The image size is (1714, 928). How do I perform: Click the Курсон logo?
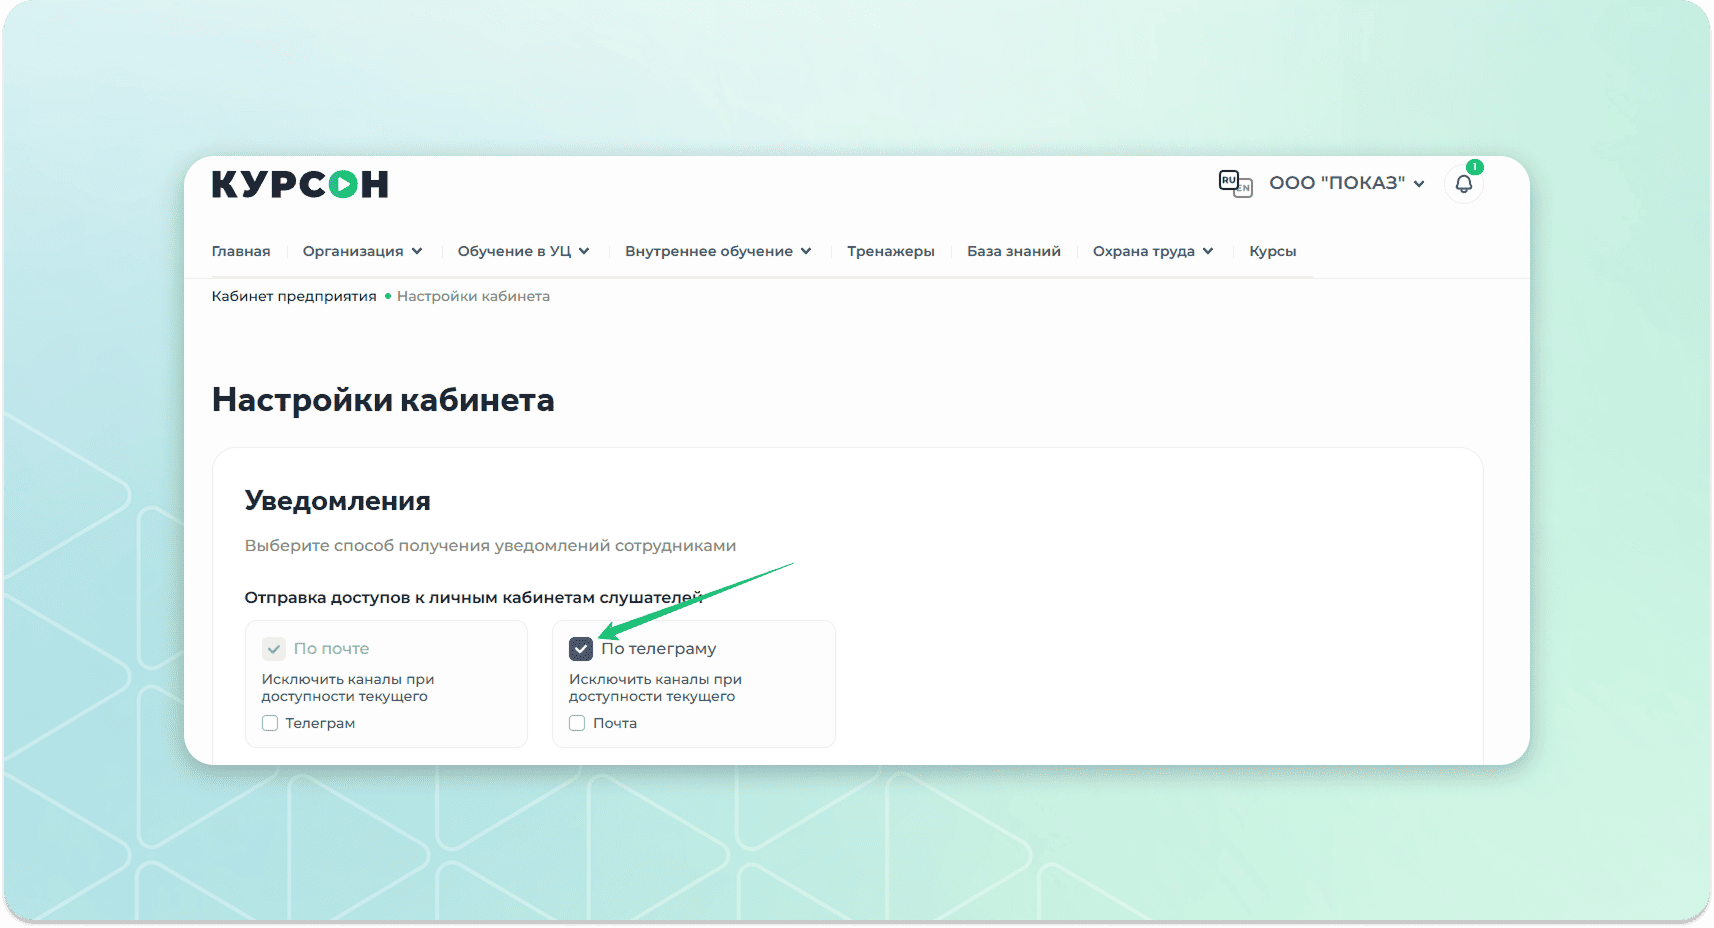coord(300,184)
